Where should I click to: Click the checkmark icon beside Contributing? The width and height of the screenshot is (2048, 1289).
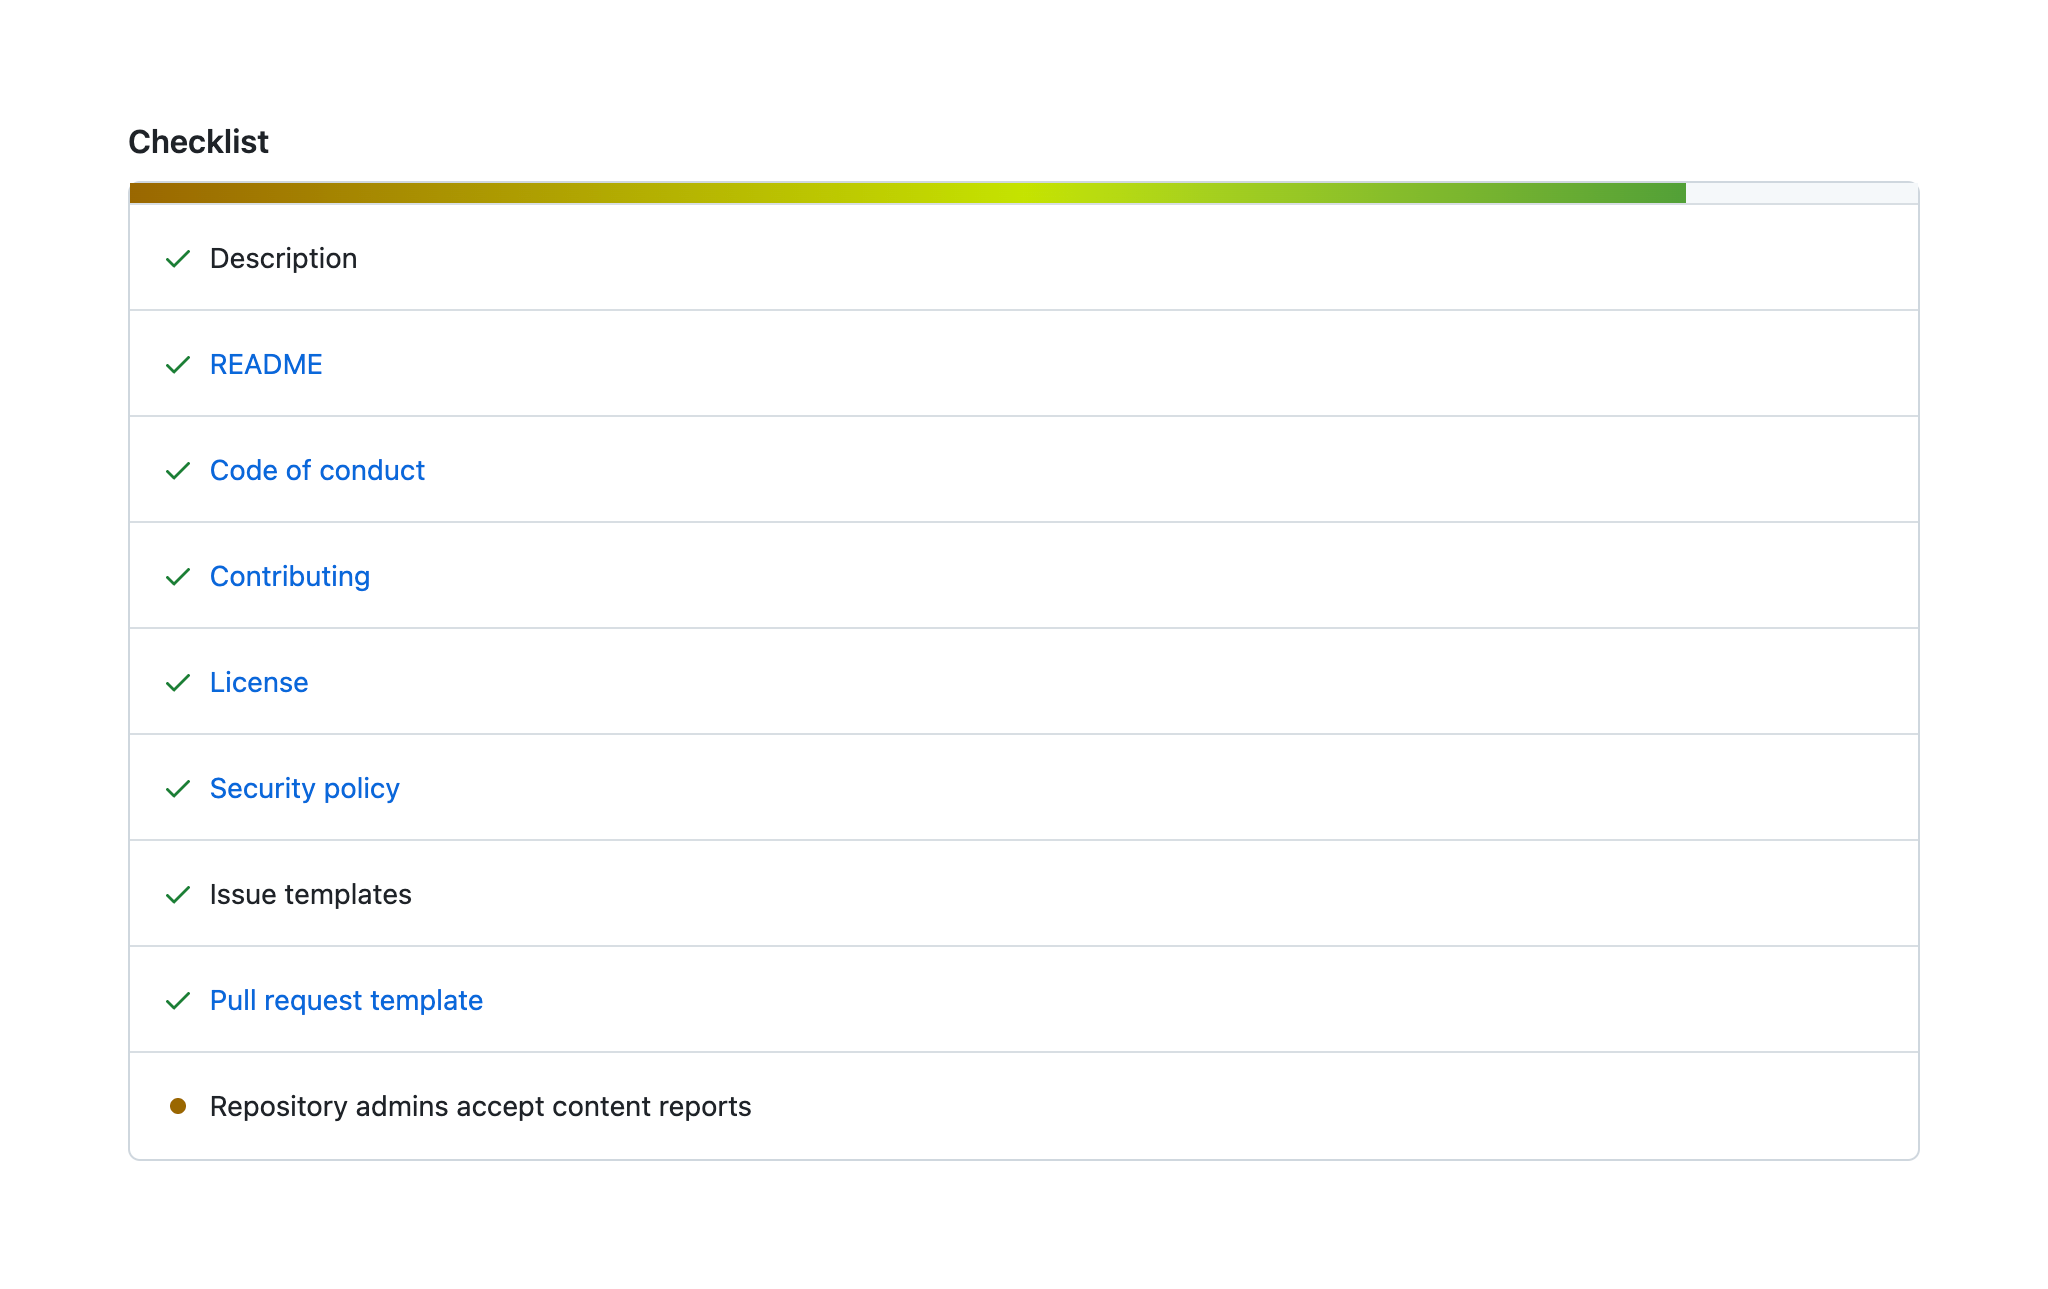pyautogui.click(x=178, y=577)
